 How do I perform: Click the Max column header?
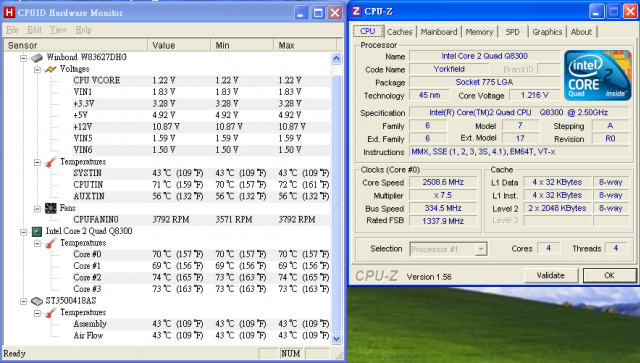pos(305,45)
